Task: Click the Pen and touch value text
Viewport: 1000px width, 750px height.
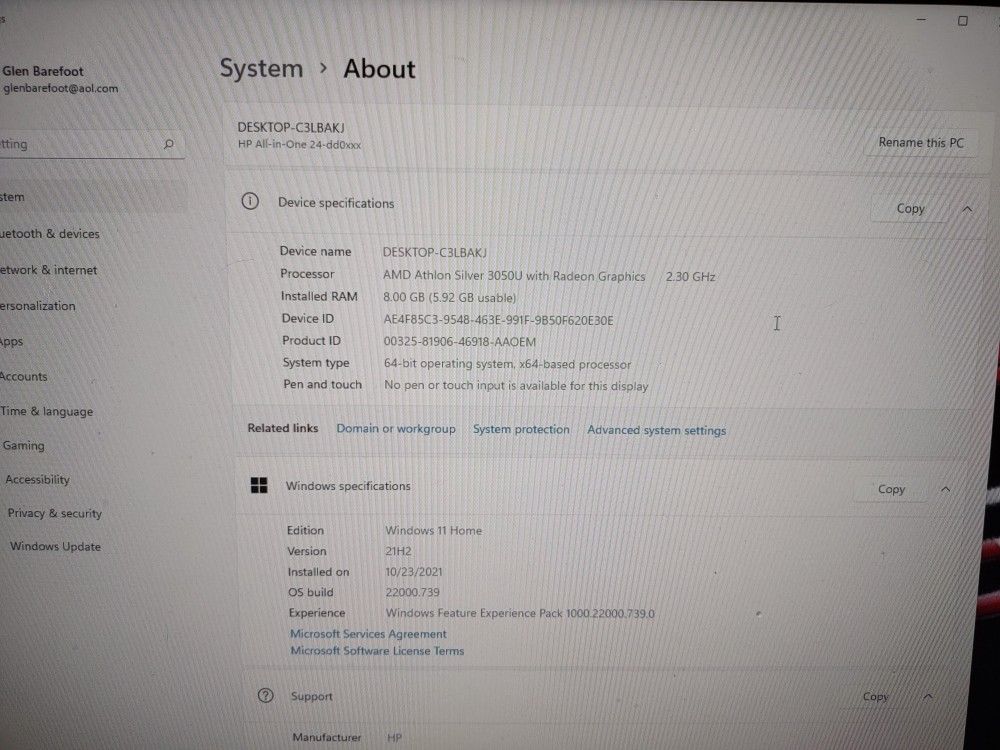Action: click(516, 385)
